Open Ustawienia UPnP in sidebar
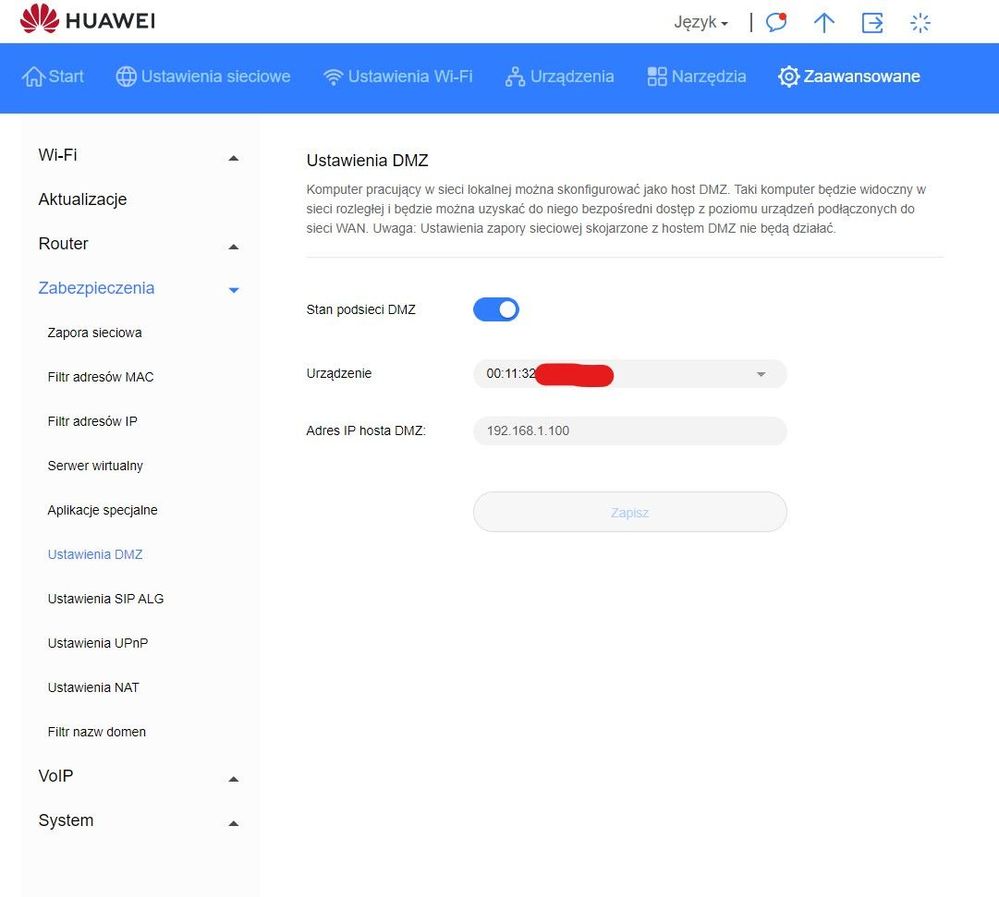The width and height of the screenshot is (999, 897). 97,643
